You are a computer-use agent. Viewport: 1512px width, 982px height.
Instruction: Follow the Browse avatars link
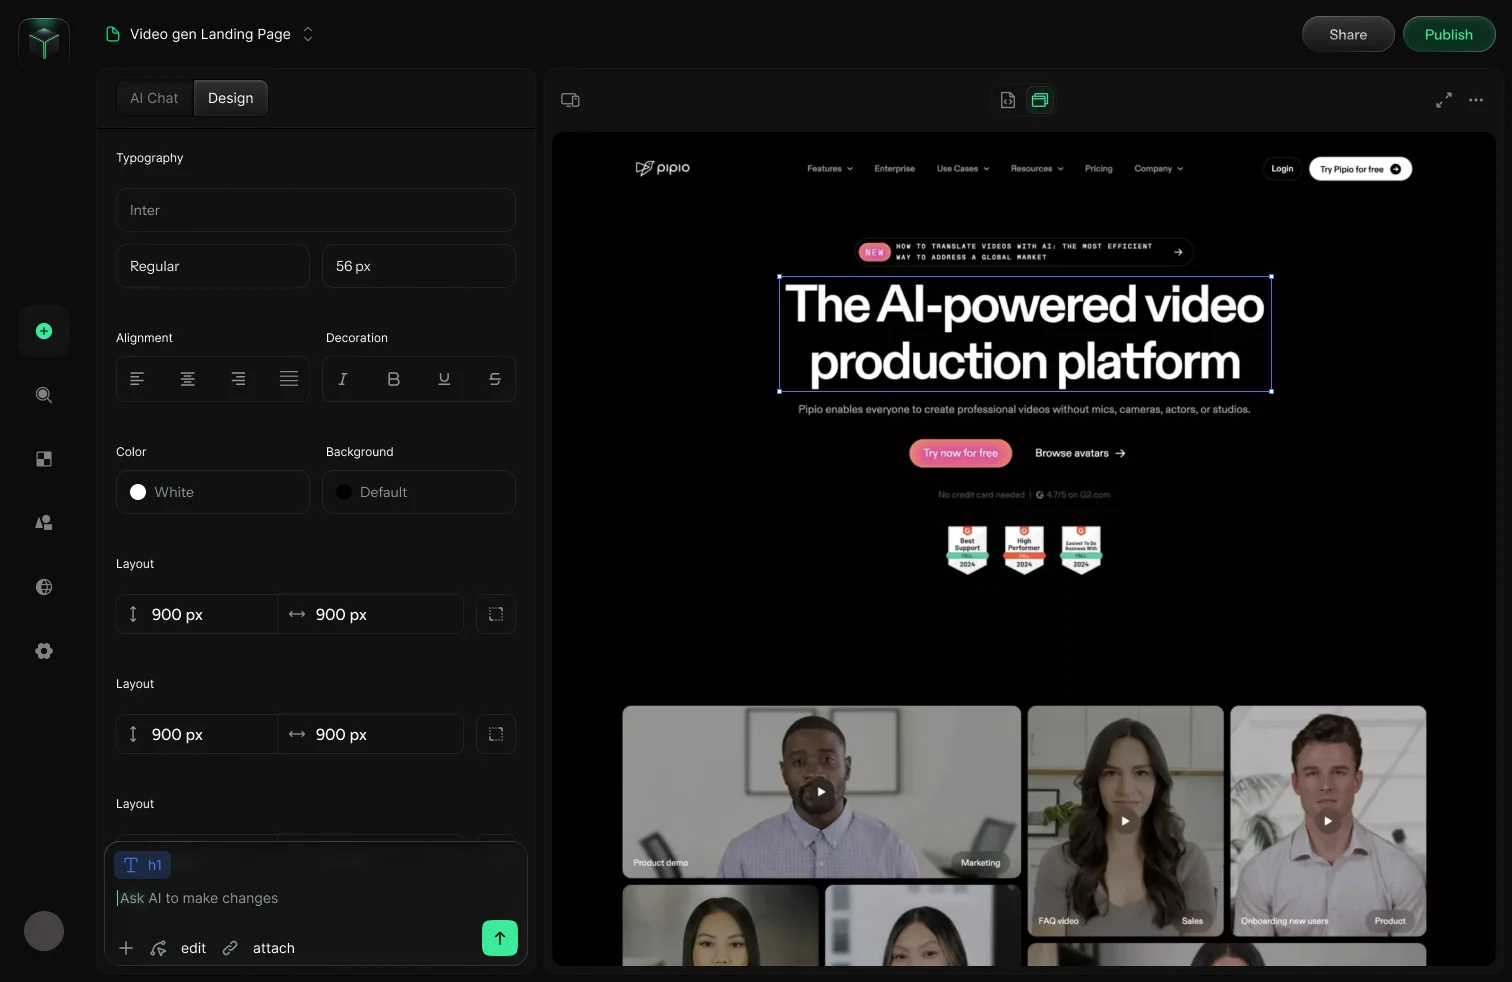click(x=1080, y=453)
